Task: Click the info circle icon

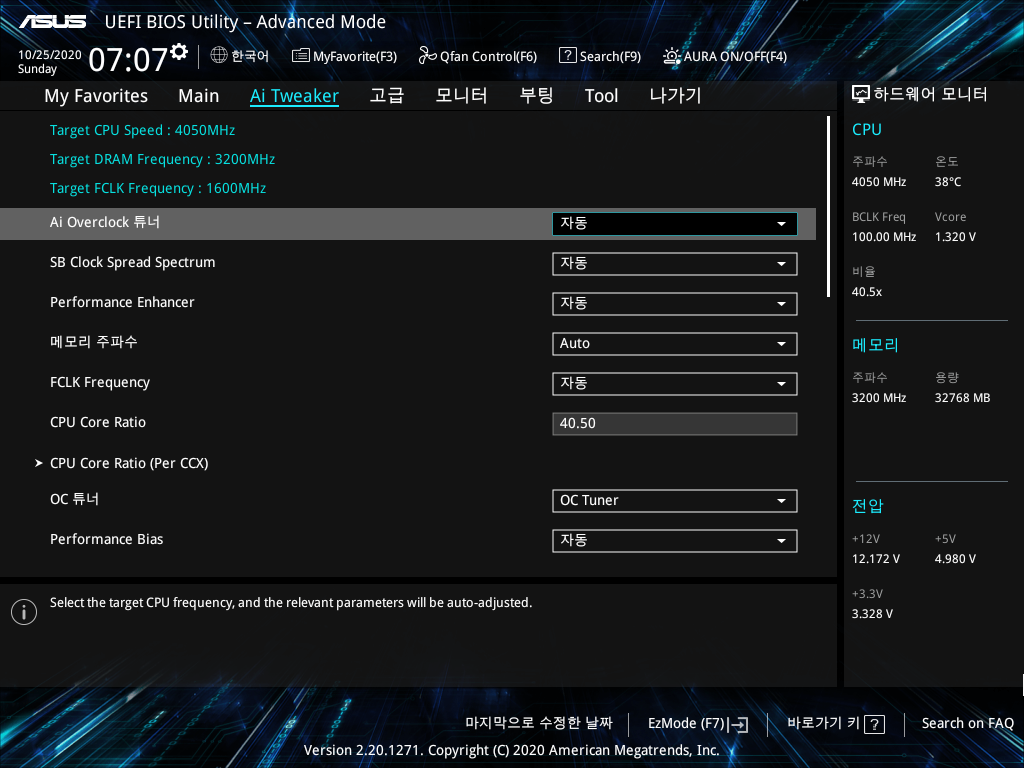Action: [x=24, y=612]
